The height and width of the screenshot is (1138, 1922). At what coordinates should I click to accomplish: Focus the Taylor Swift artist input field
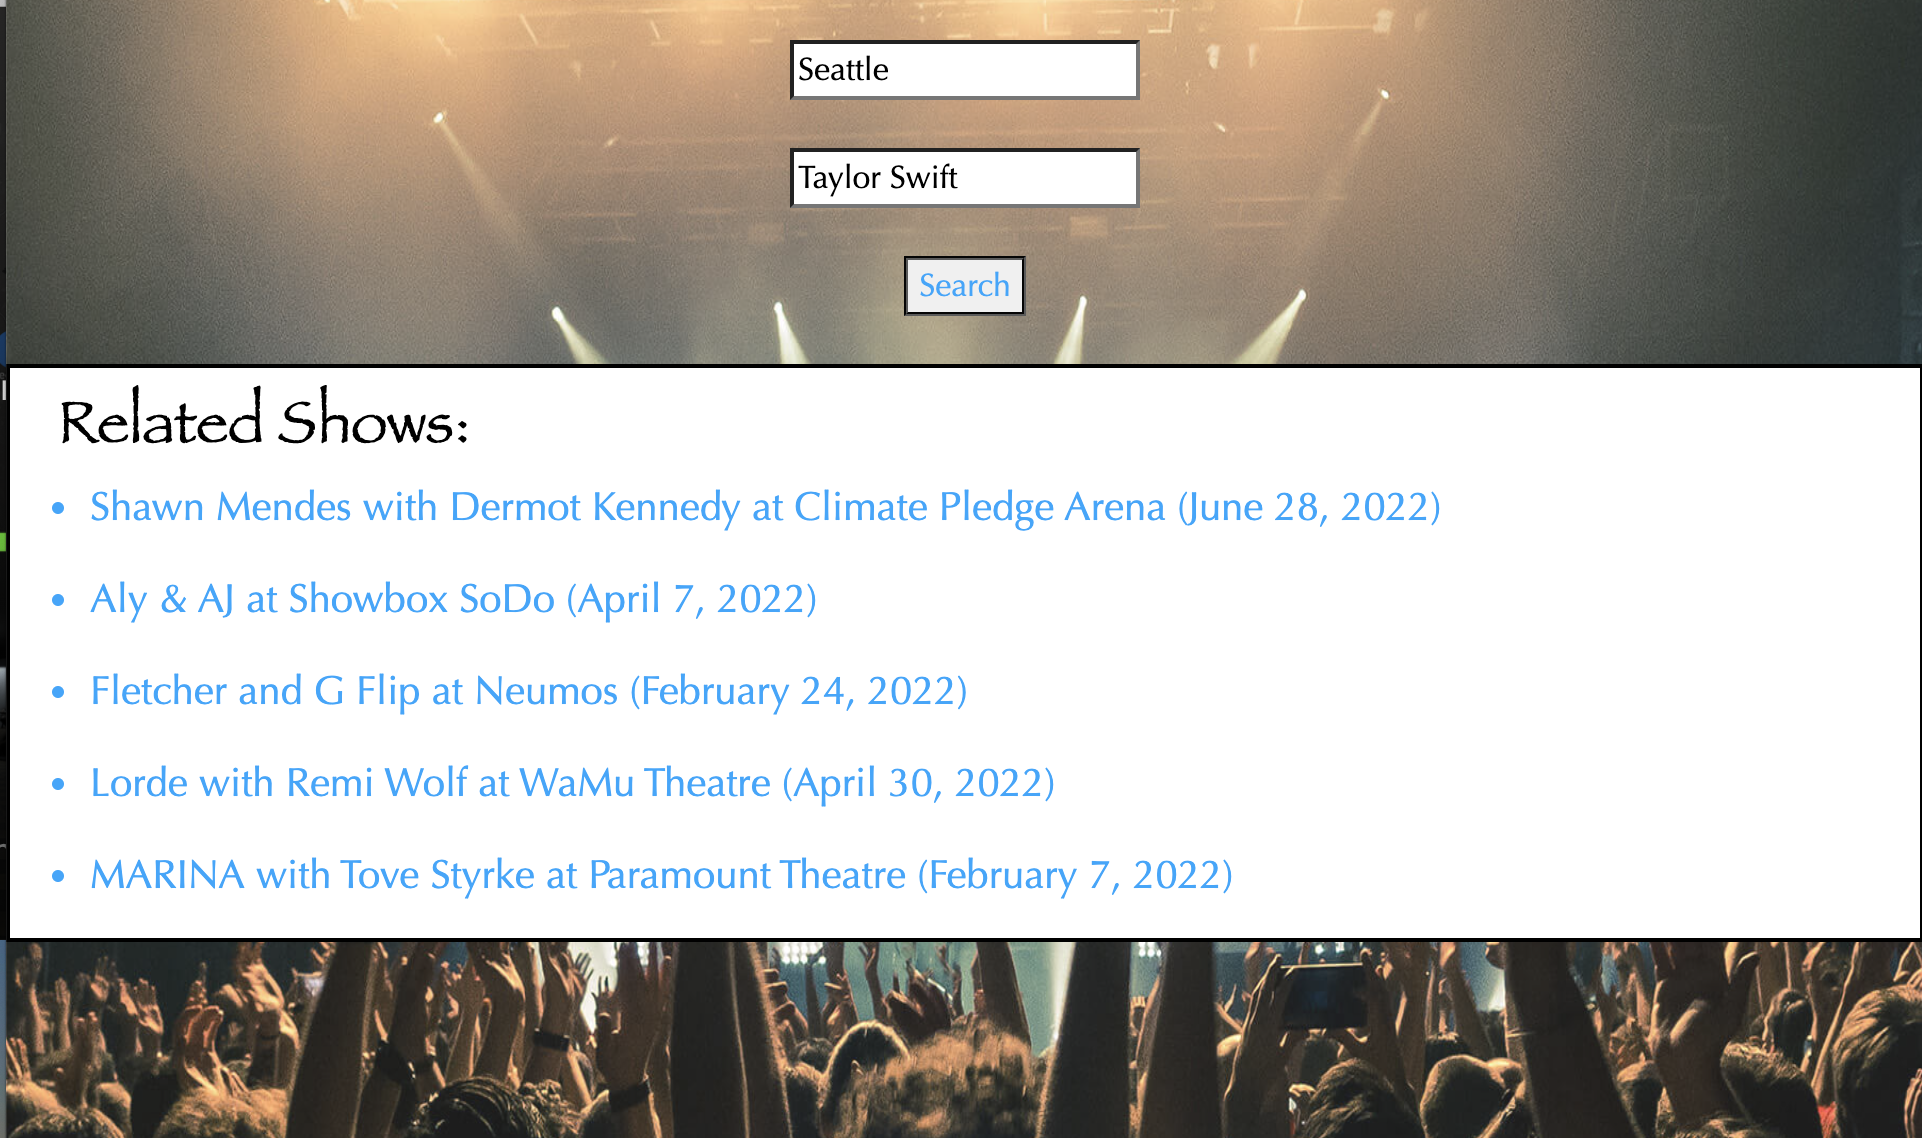(964, 178)
